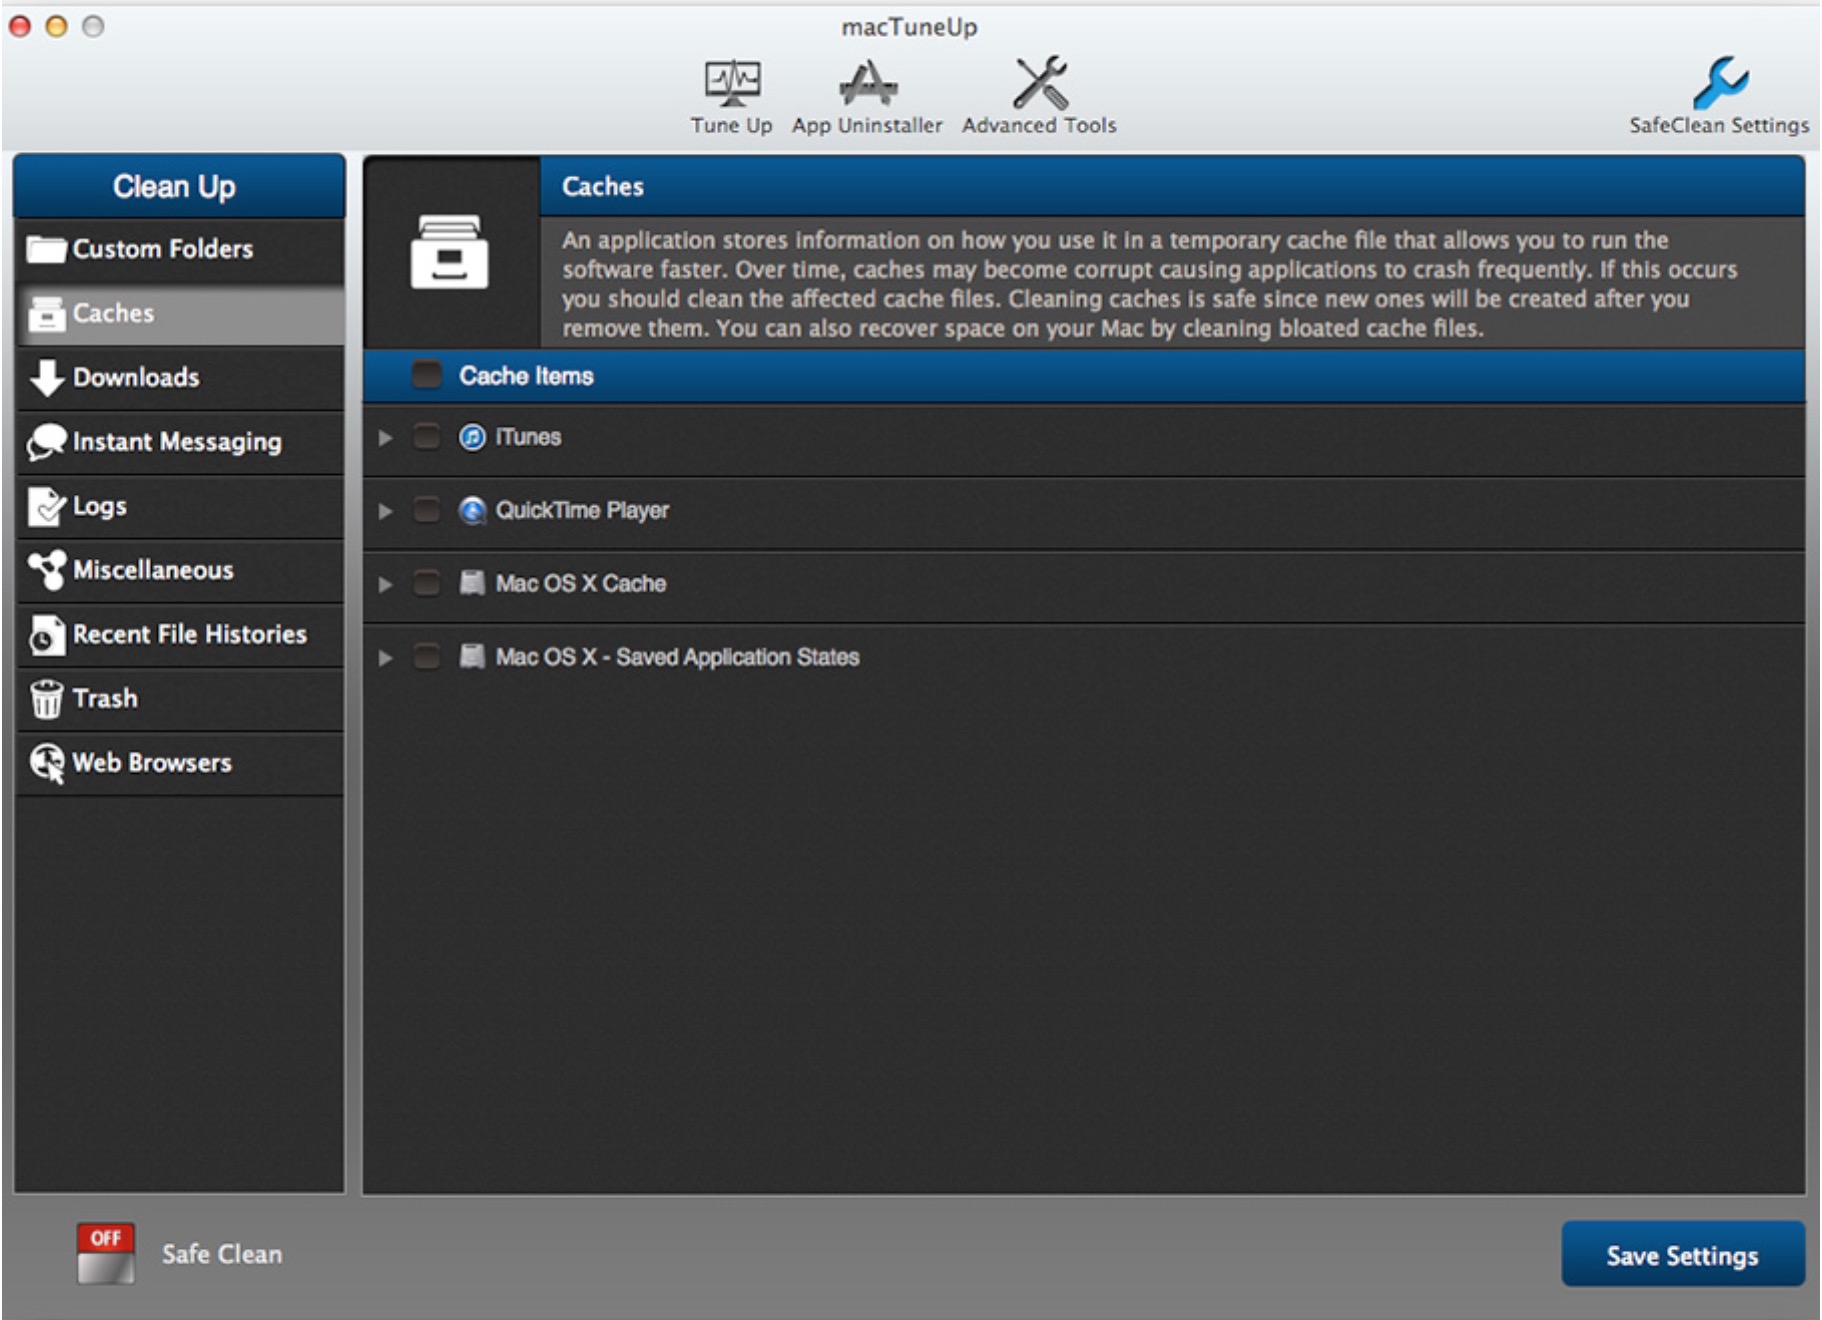Click the Trash can icon
Image resolution: width=1822 pixels, height=1320 pixels.
point(46,699)
